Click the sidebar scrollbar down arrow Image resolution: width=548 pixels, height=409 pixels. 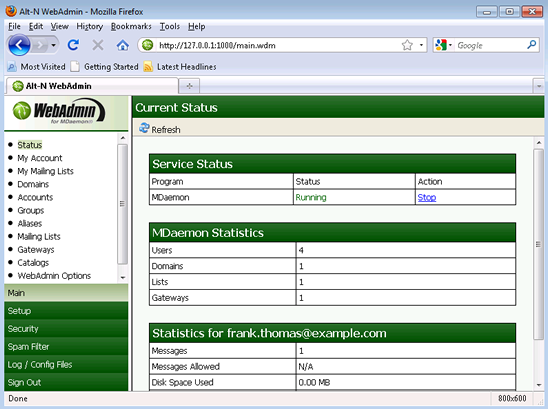point(123,278)
